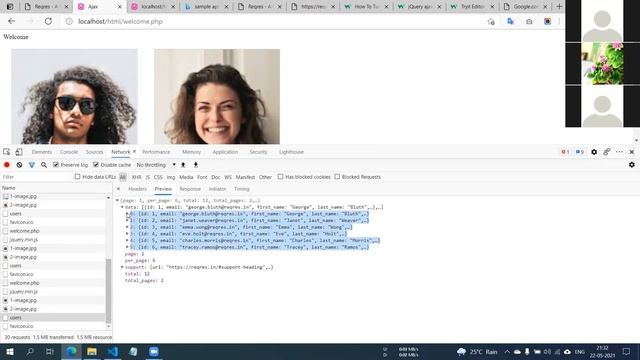Open the No throttling dropdown
The image size is (640, 360).
(156, 165)
